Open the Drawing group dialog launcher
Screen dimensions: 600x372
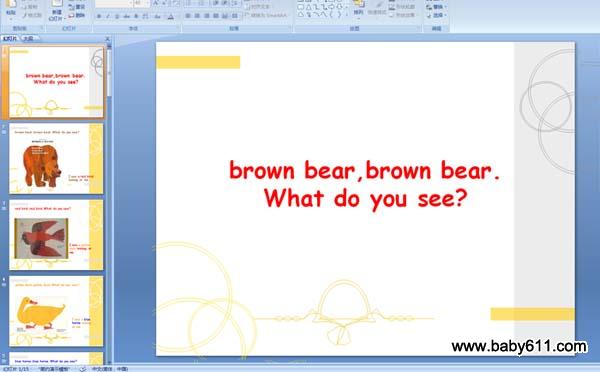click(419, 28)
